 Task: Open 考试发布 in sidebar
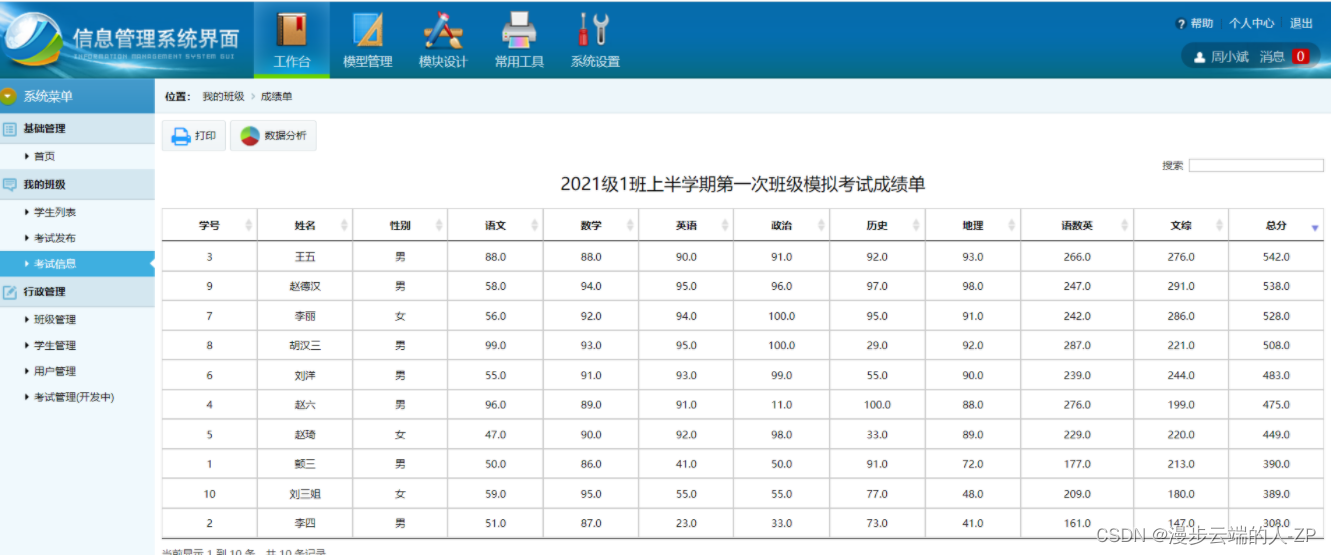tap(55, 239)
